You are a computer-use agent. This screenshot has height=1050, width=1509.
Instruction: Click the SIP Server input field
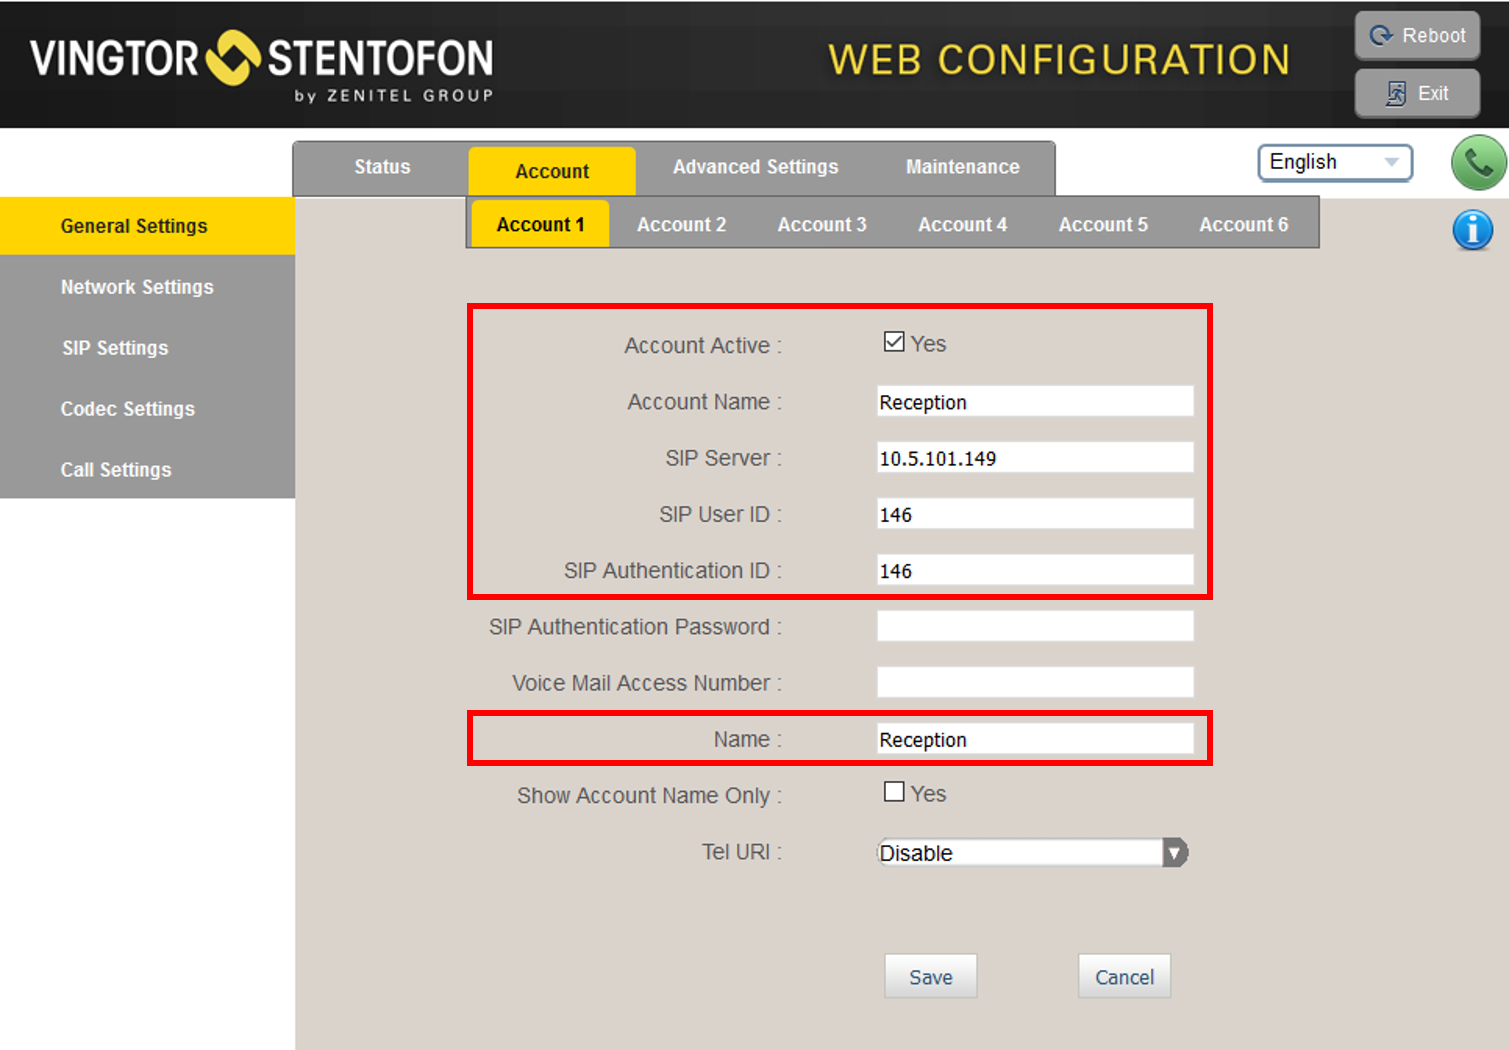point(1035,458)
